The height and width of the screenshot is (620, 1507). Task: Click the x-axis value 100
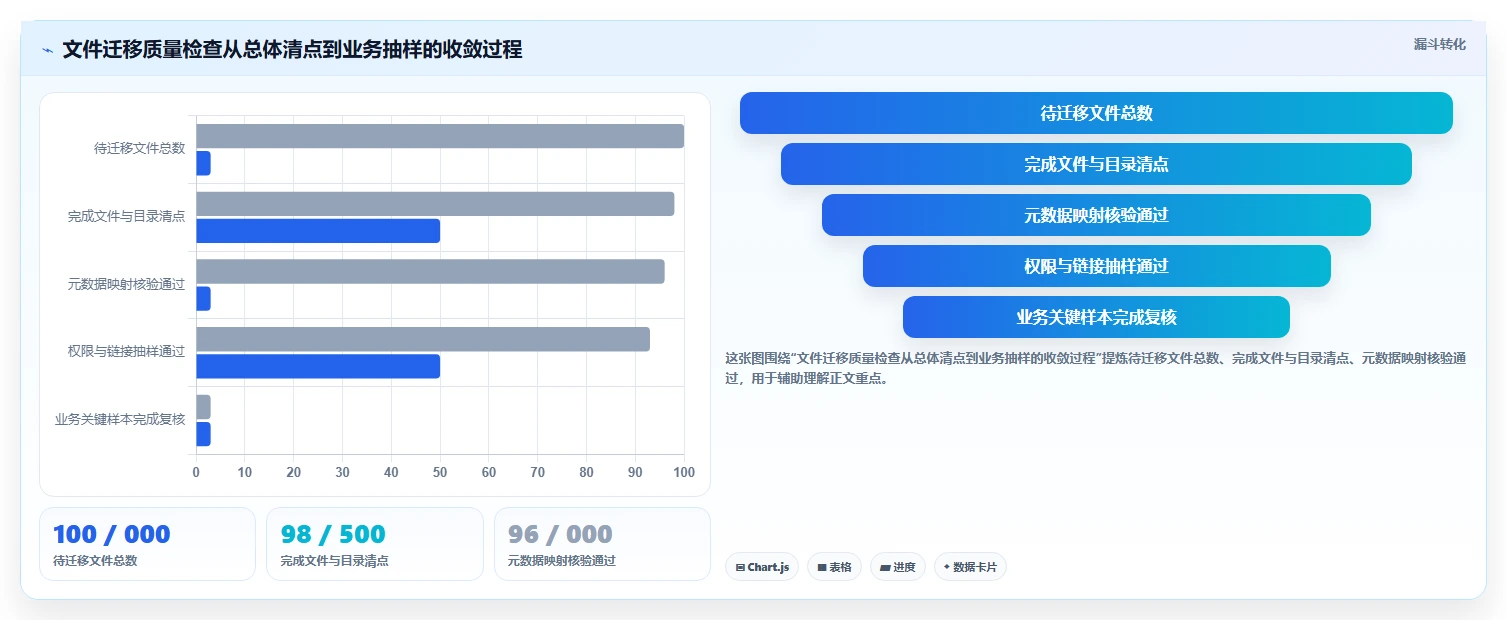click(x=684, y=472)
